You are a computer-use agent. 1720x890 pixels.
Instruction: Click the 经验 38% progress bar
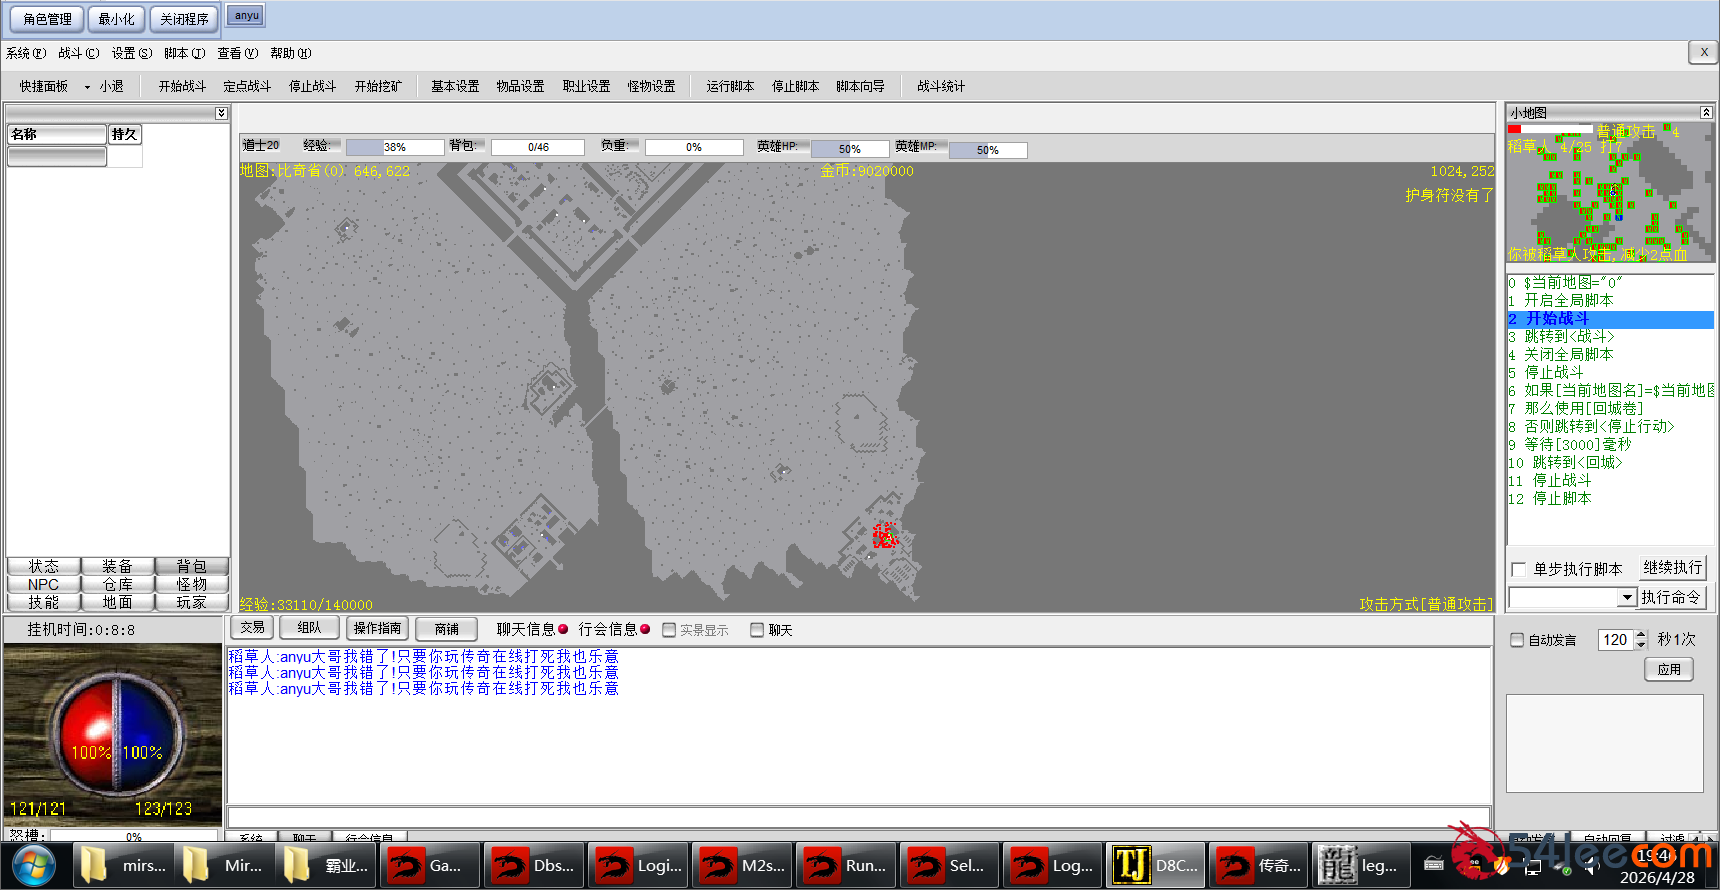pyautogui.click(x=394, y=147)
